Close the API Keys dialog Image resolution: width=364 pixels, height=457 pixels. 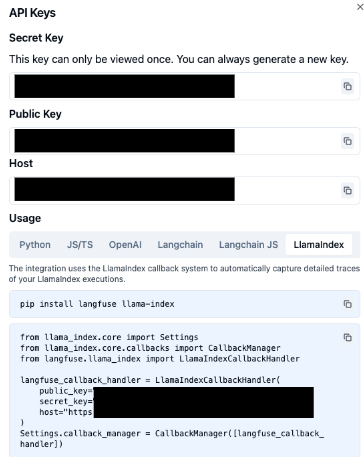(x=360, y=7)
